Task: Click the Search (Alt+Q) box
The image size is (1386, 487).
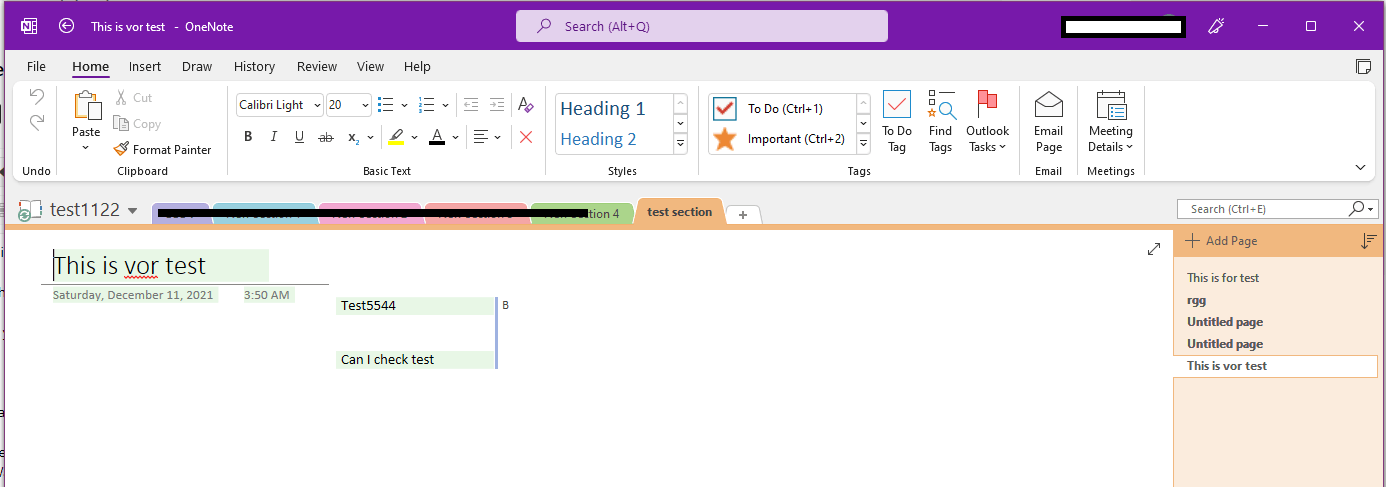Action: (702, 26)
